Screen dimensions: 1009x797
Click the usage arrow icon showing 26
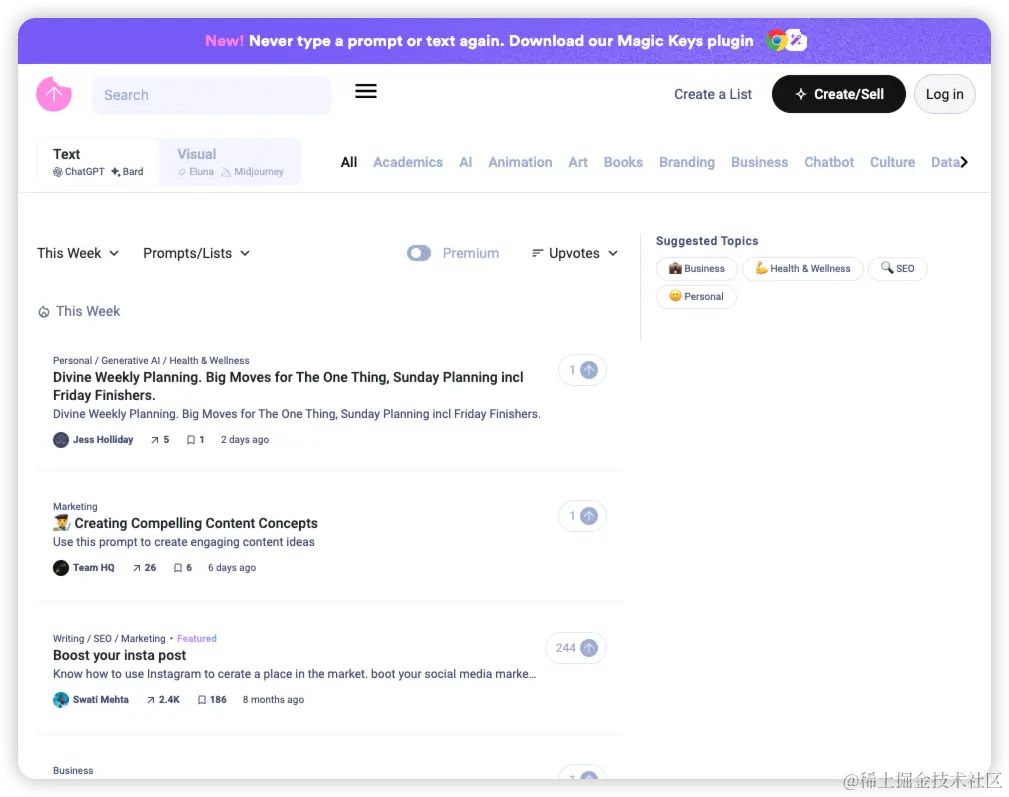tap(136, 568)
